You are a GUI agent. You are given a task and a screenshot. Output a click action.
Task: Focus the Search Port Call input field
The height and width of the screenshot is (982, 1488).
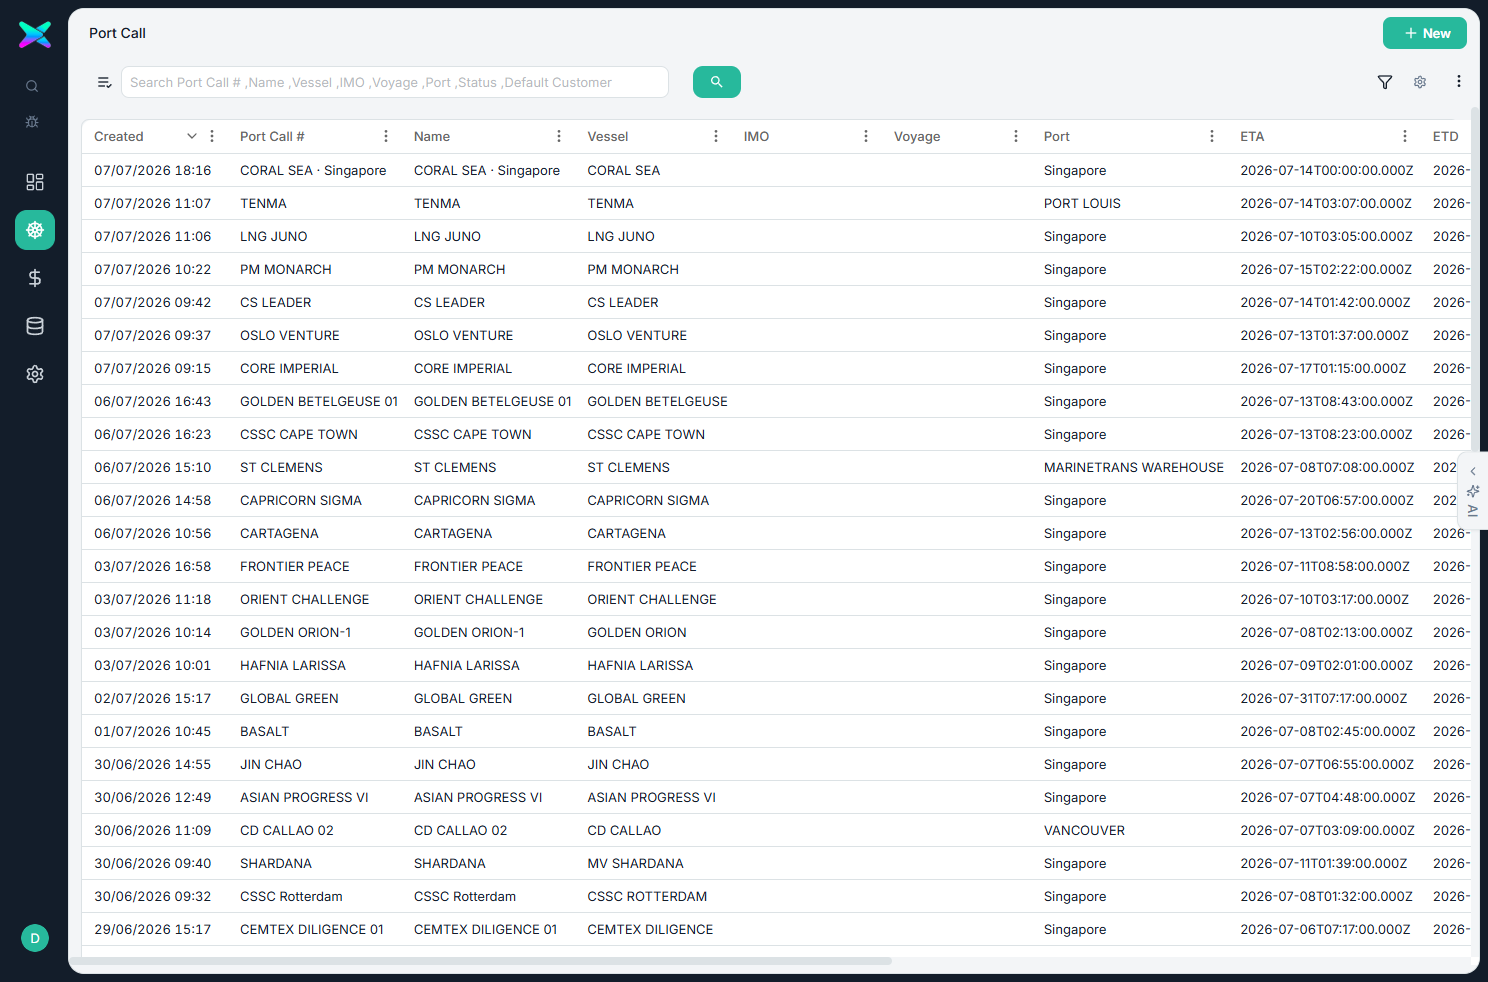[395, 82]
